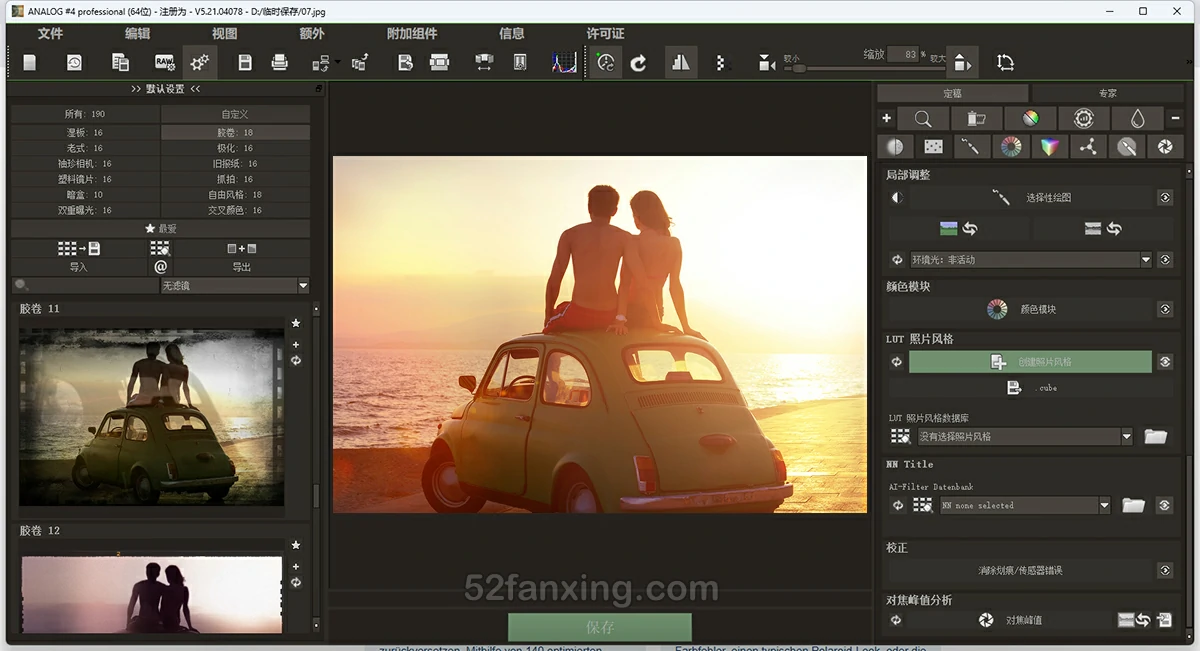The image size is (1200, 651).
Task: Click the crop and rotate toolbar icon
Action: click(x=1005, y=63)
